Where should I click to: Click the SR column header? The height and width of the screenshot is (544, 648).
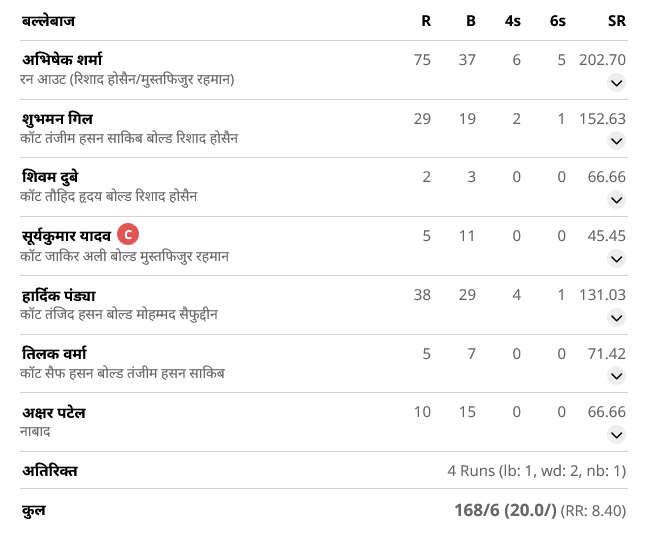point(617,21)
